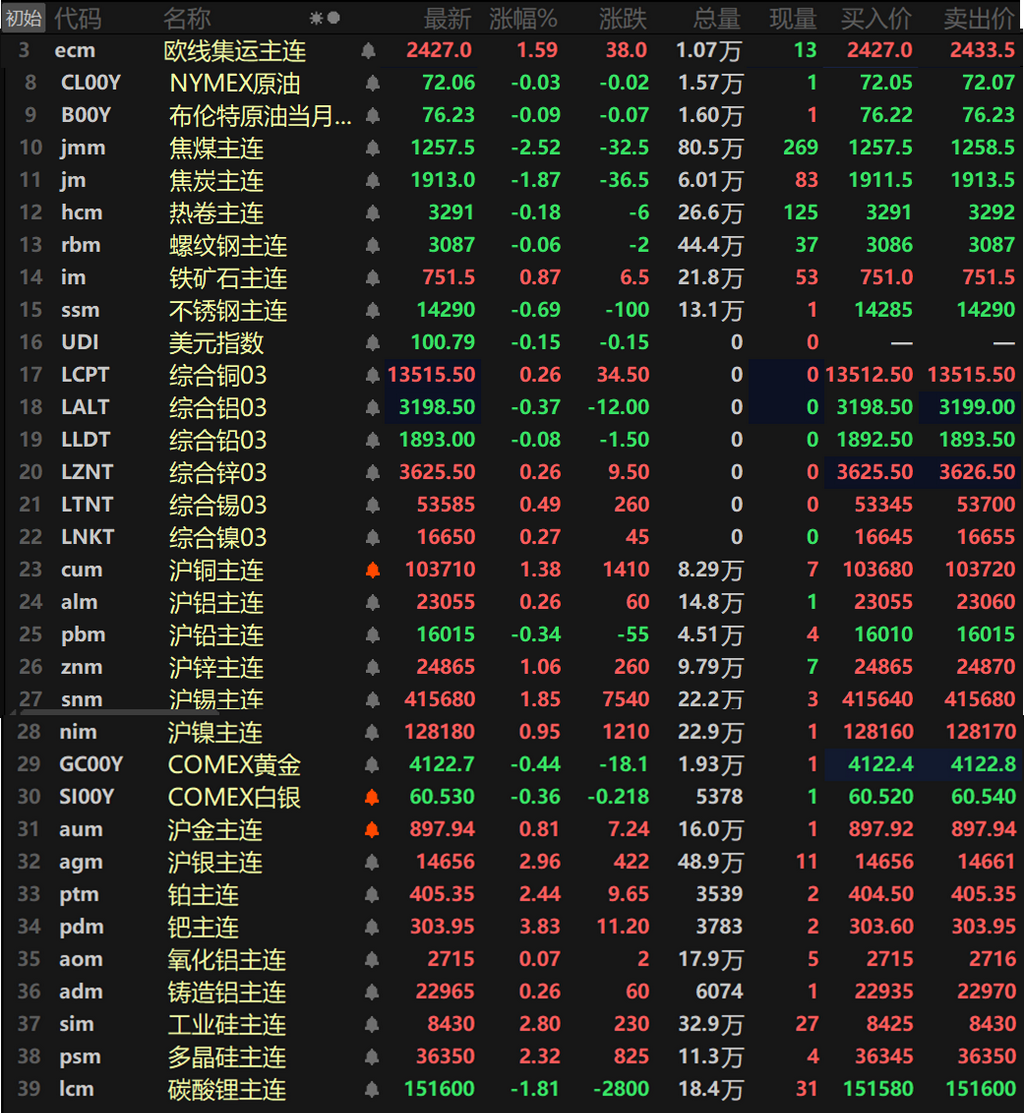Click the alert bell for 螺纹钢主连
This screenshot has height=1113, width=1024.
coord(373,246)
